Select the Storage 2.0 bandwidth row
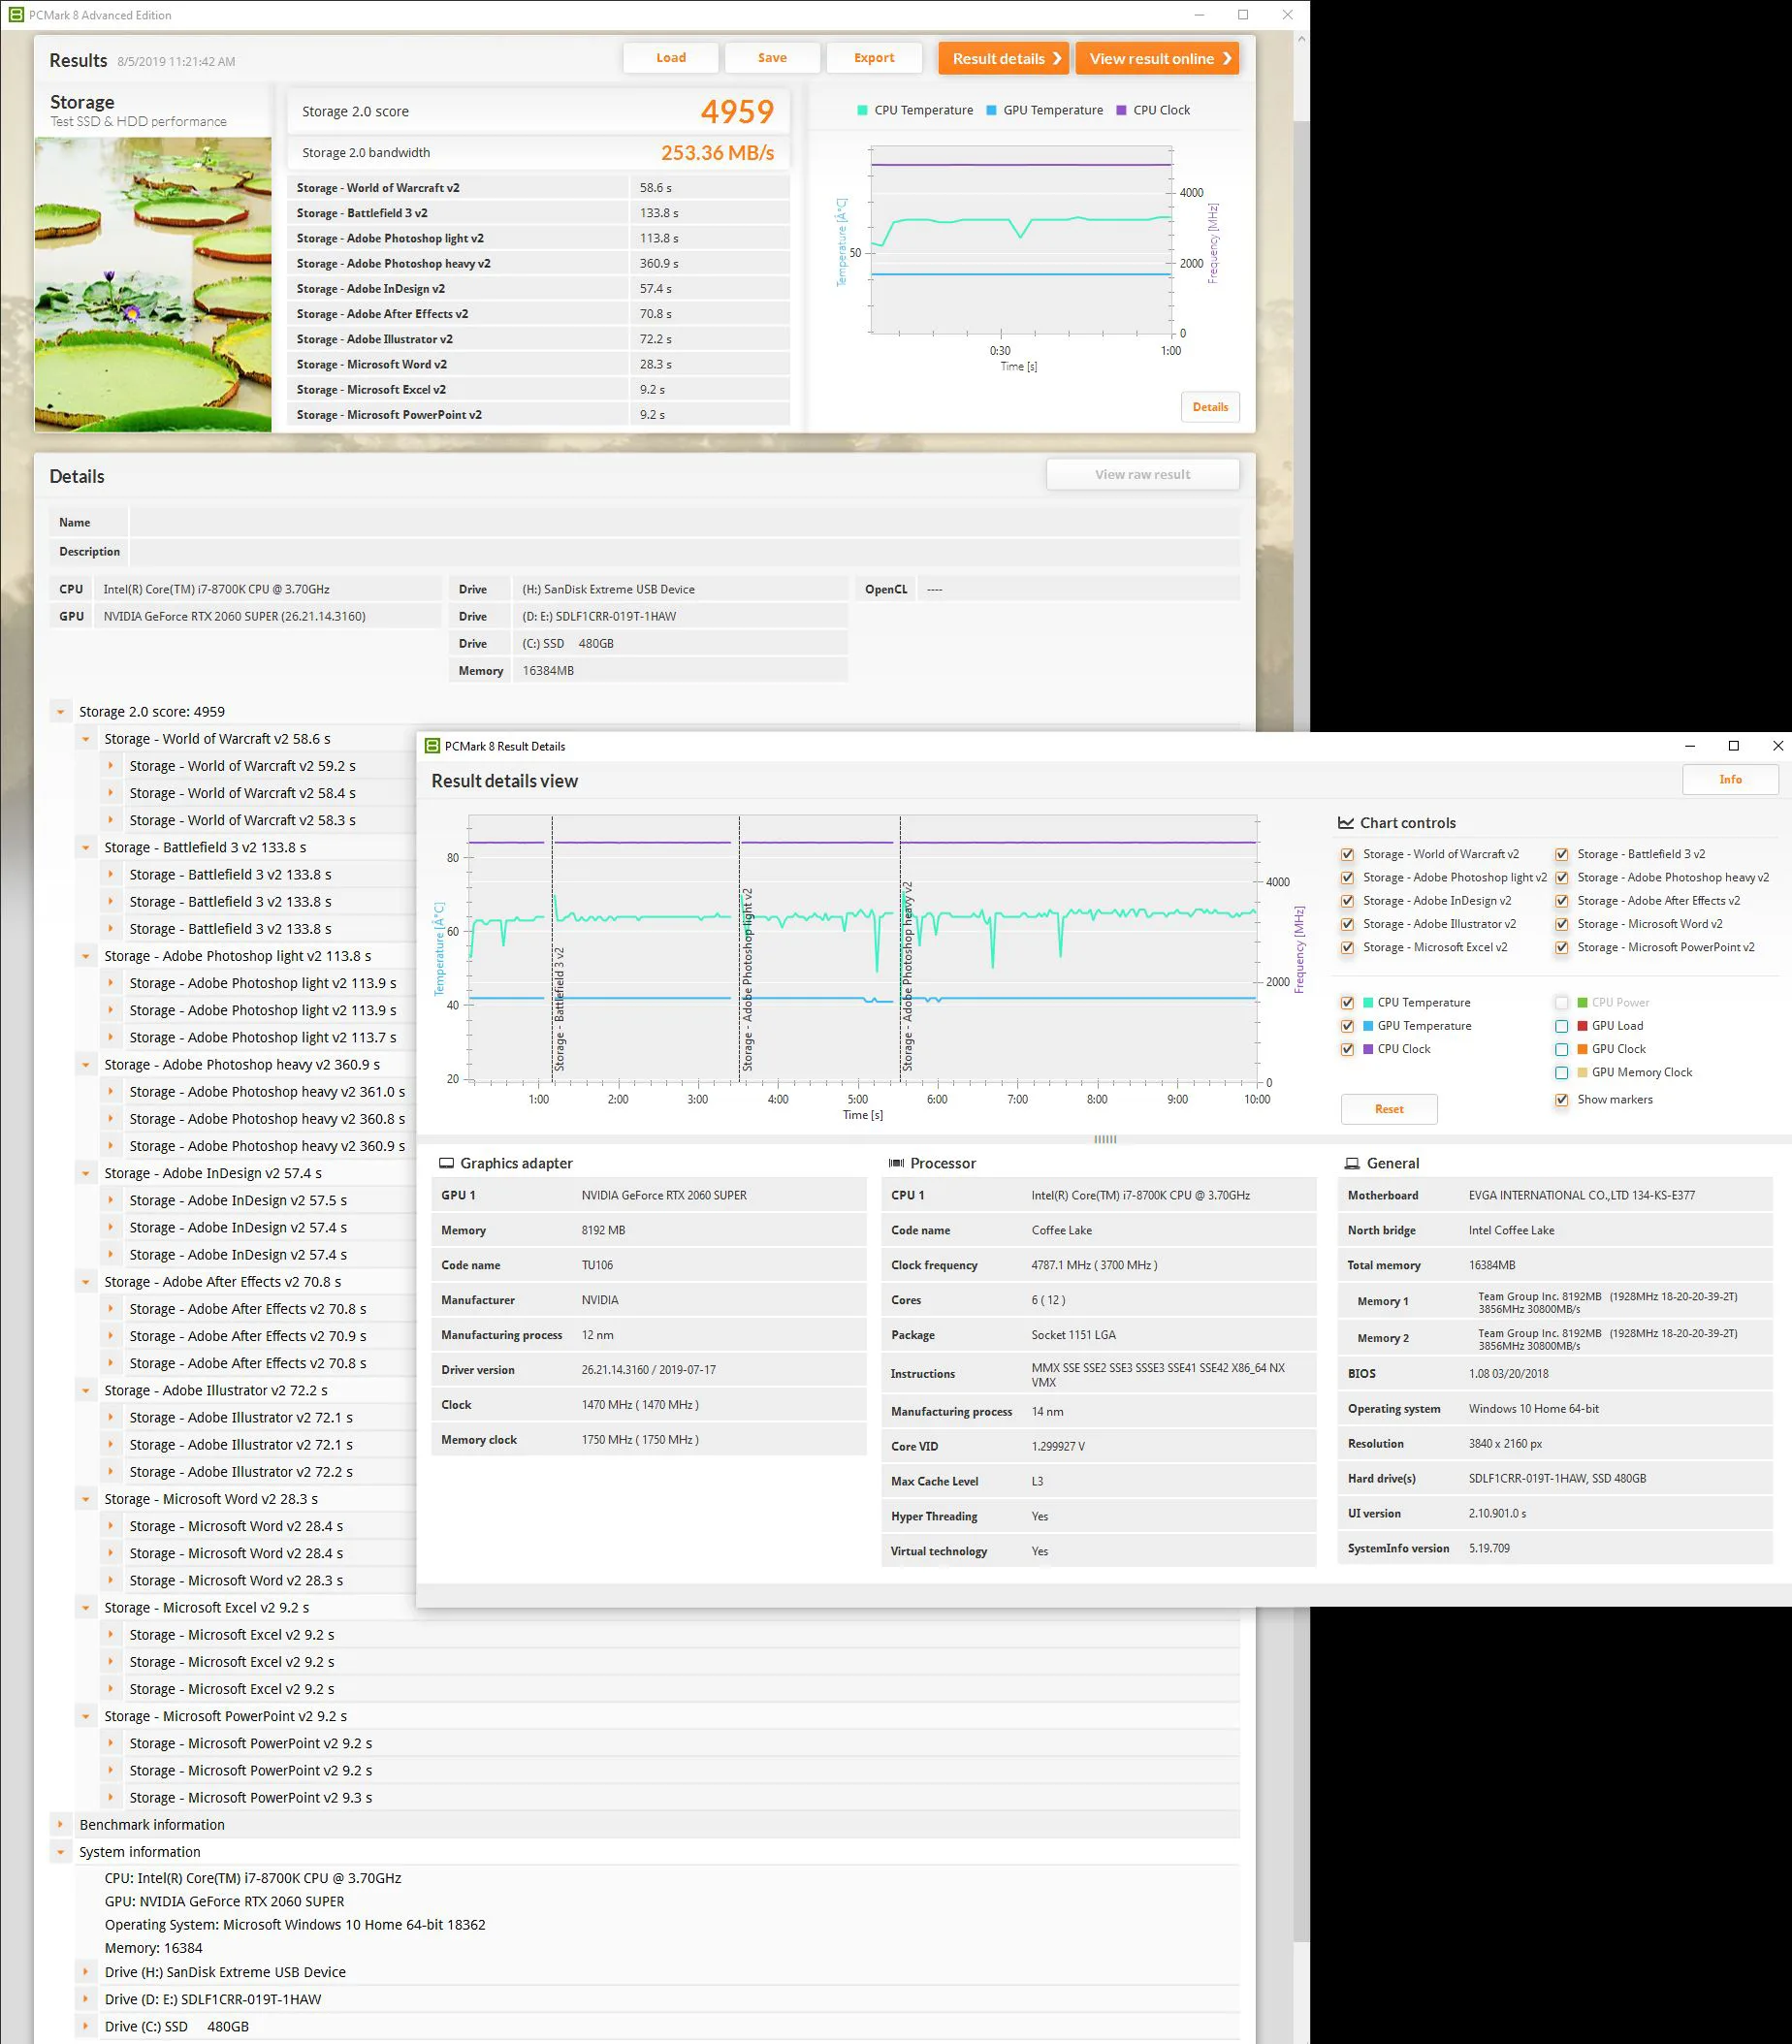 (538, 153)
